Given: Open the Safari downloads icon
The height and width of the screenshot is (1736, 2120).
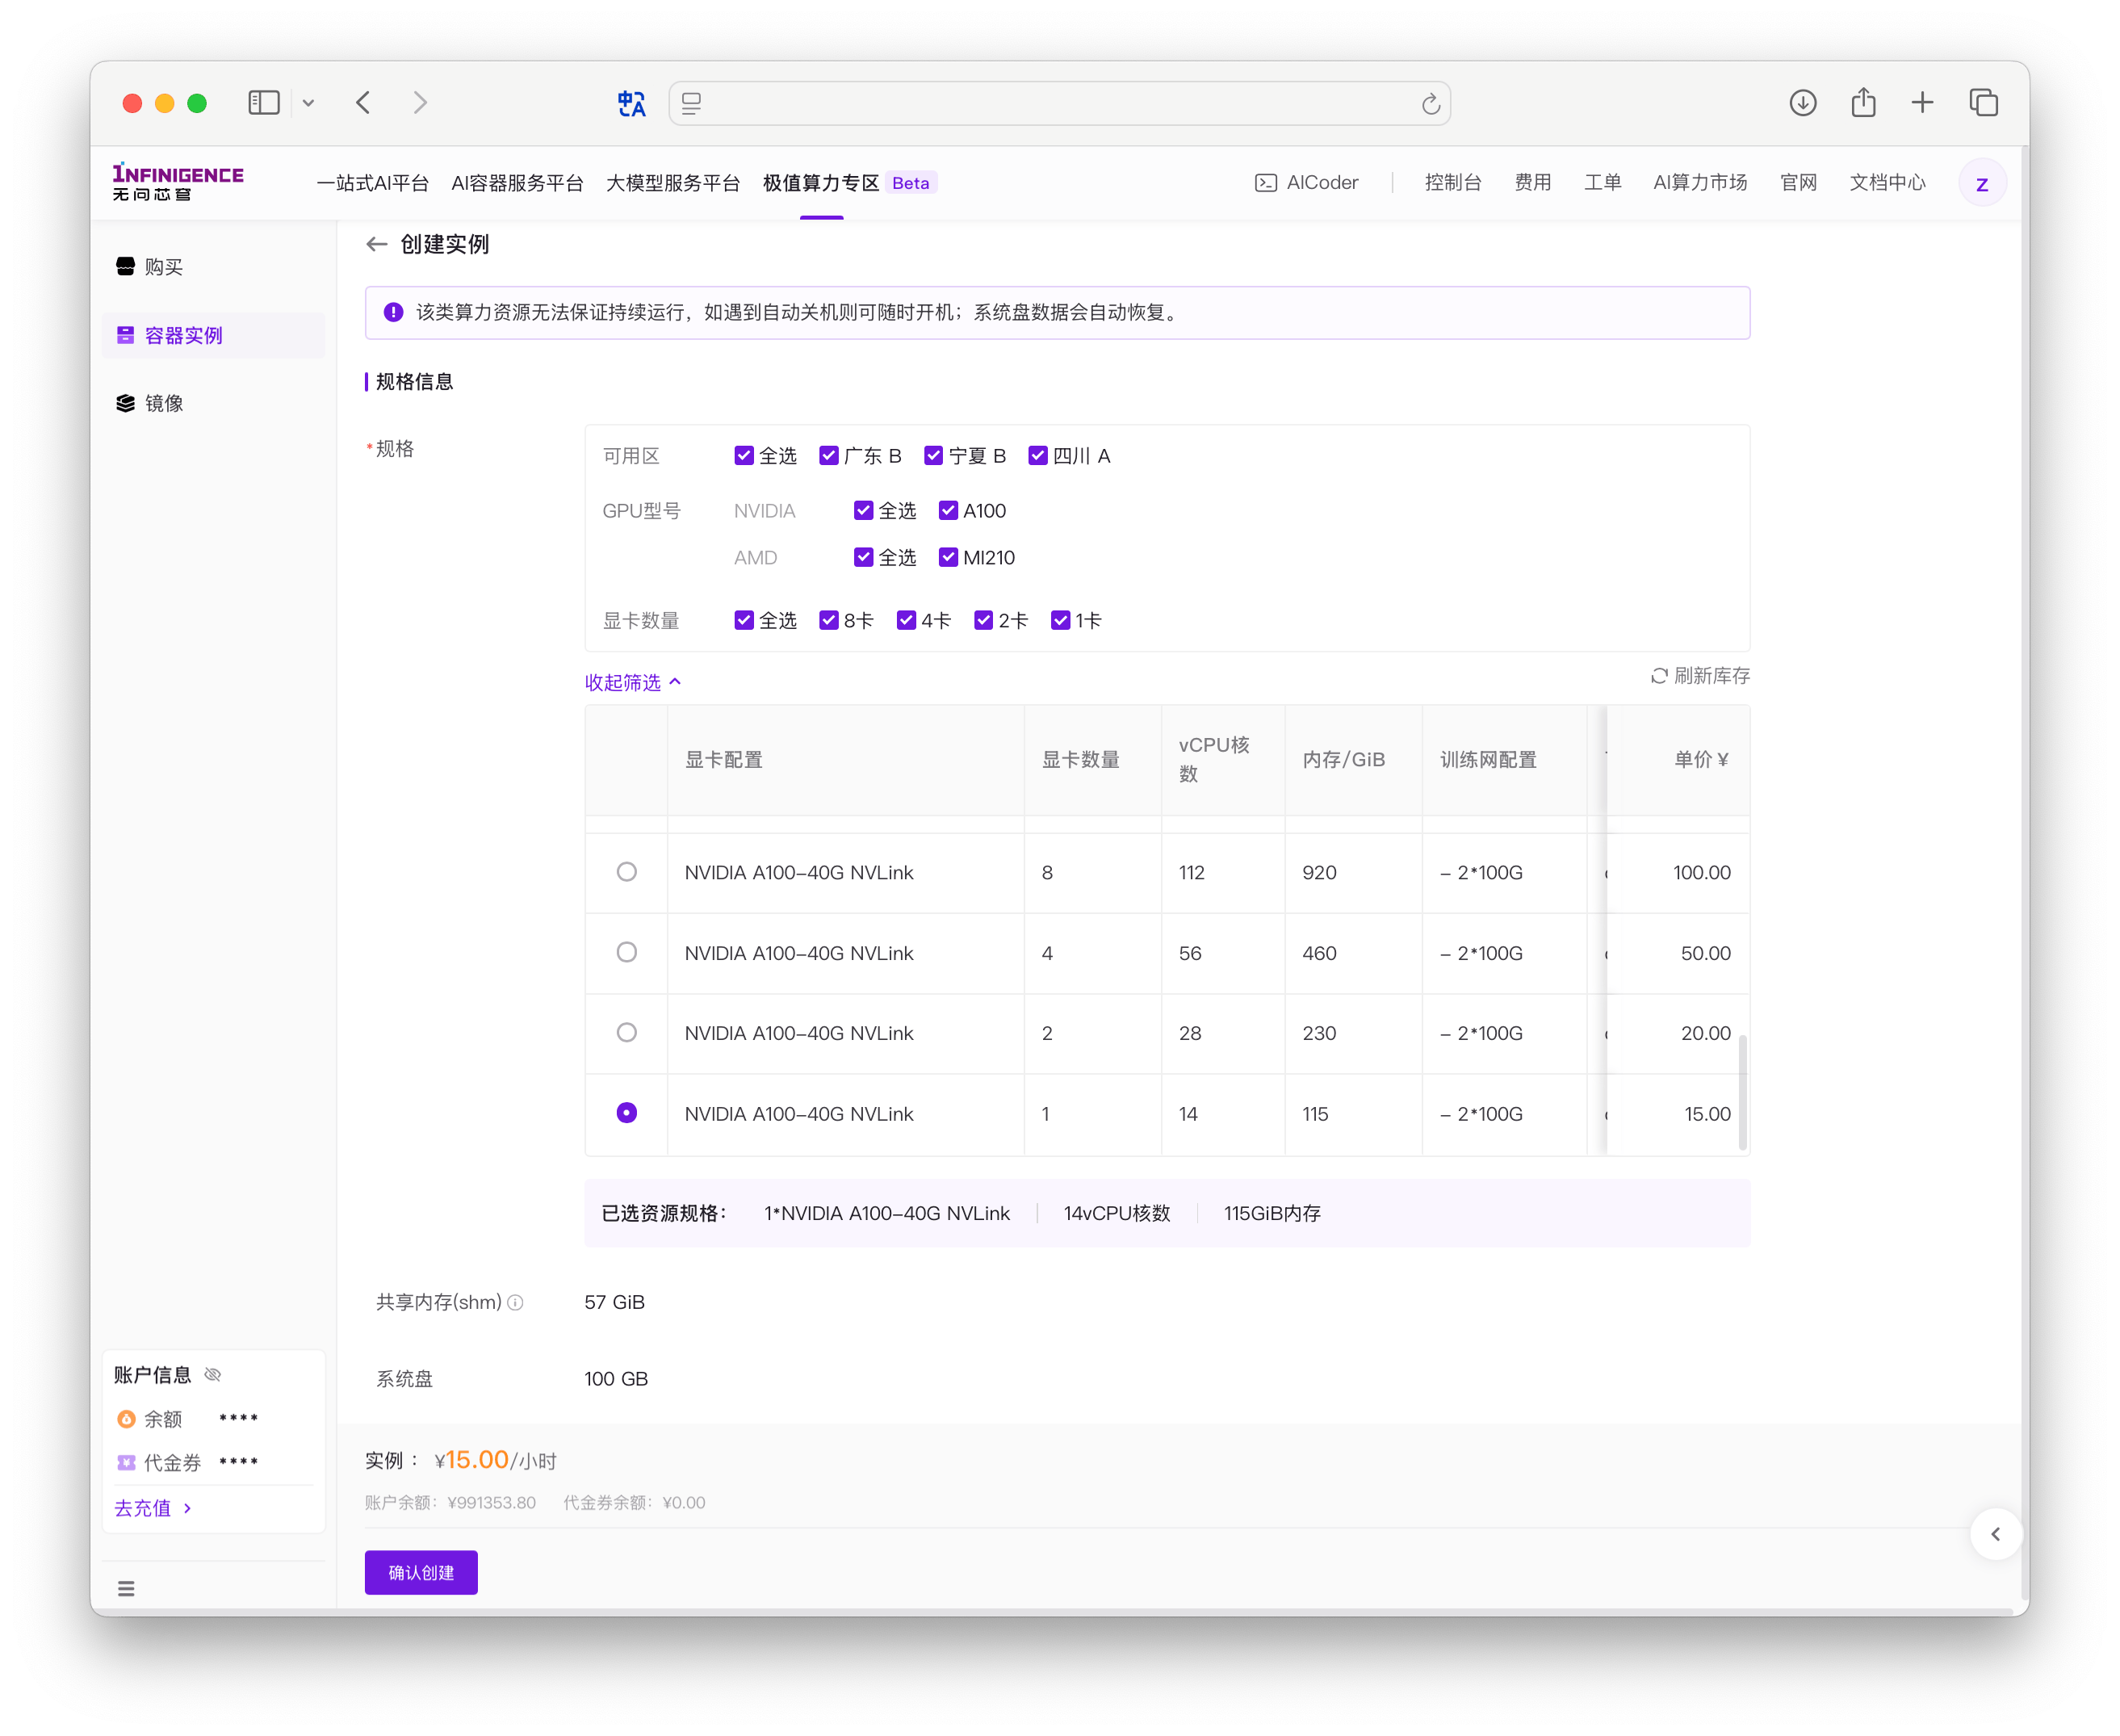Looking at the screenshot, I should pos(1802,103).
